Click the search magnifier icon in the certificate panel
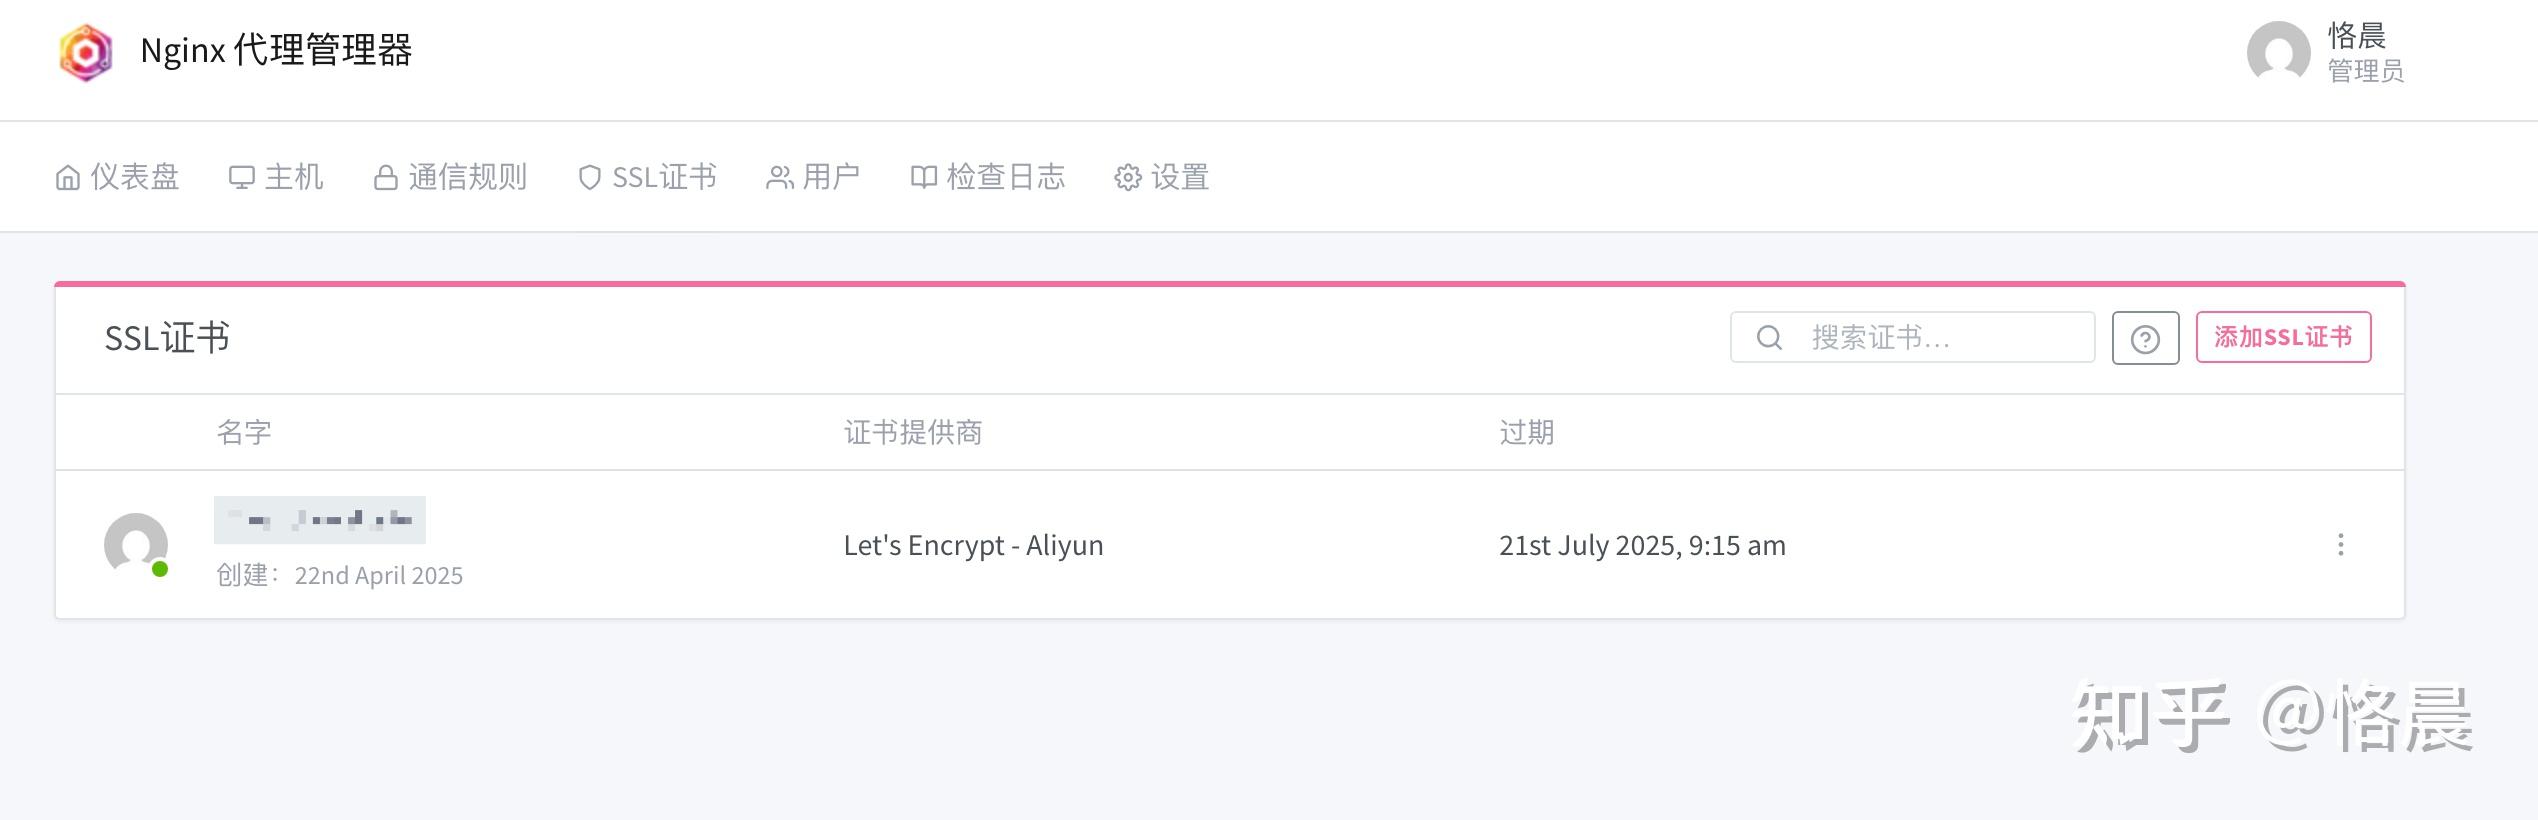 pos(1768,337)
